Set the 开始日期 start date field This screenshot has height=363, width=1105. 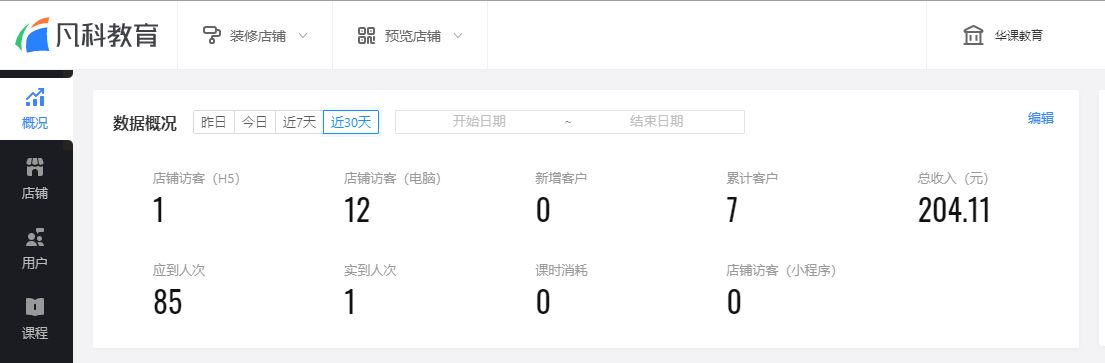click(x=479, y=121)
